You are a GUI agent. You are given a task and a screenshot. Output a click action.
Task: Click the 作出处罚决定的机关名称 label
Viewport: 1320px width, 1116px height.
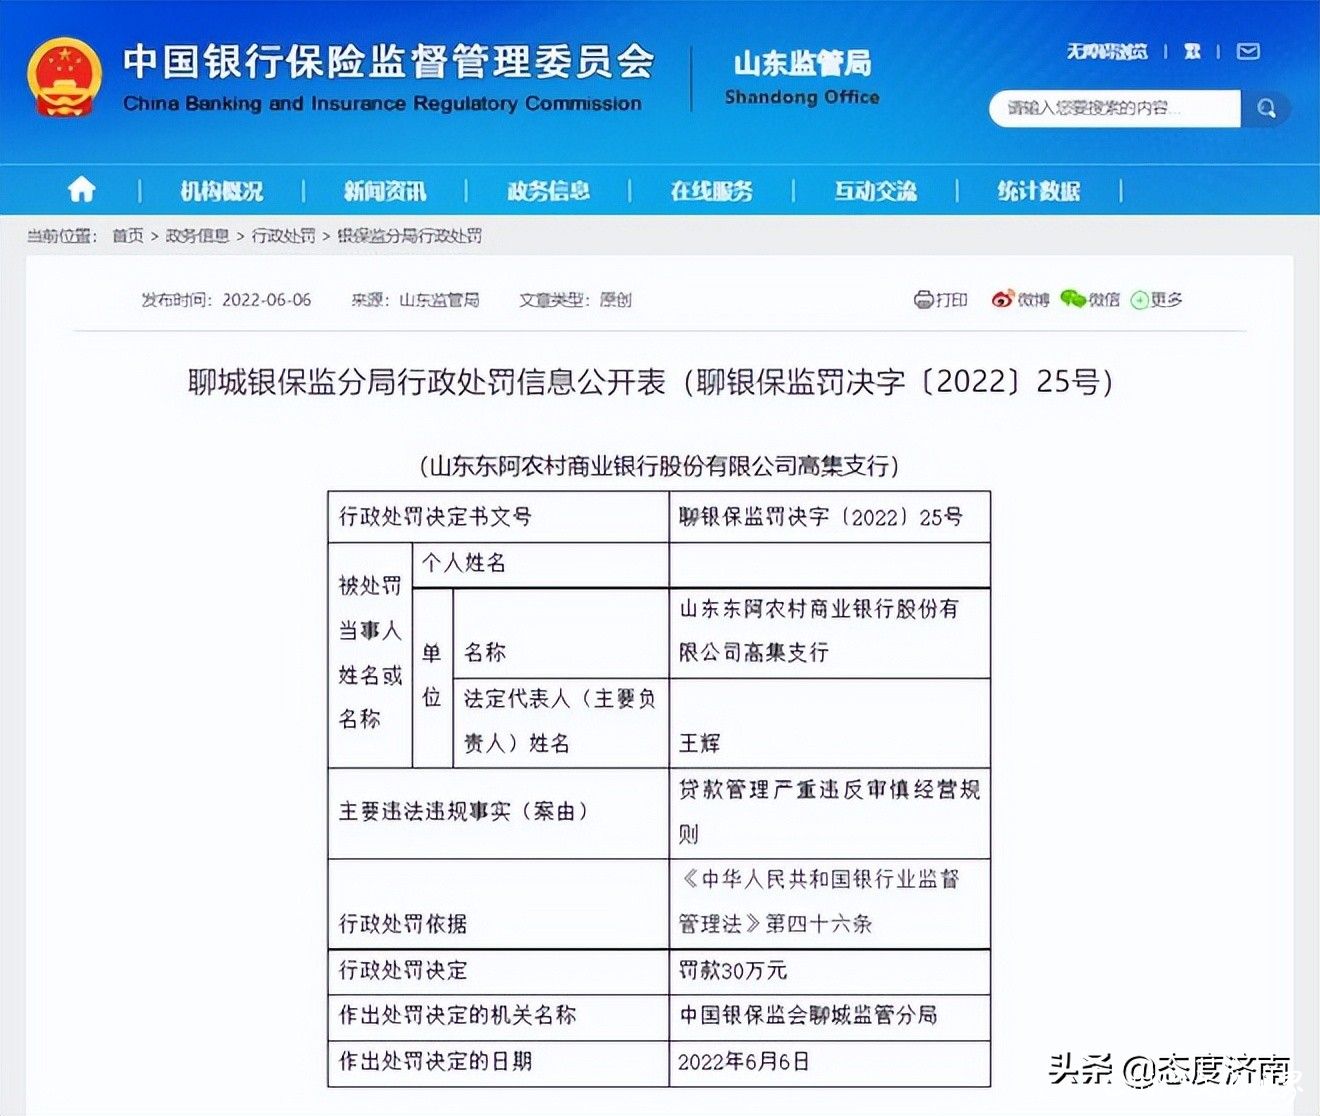coord(498,1016)
